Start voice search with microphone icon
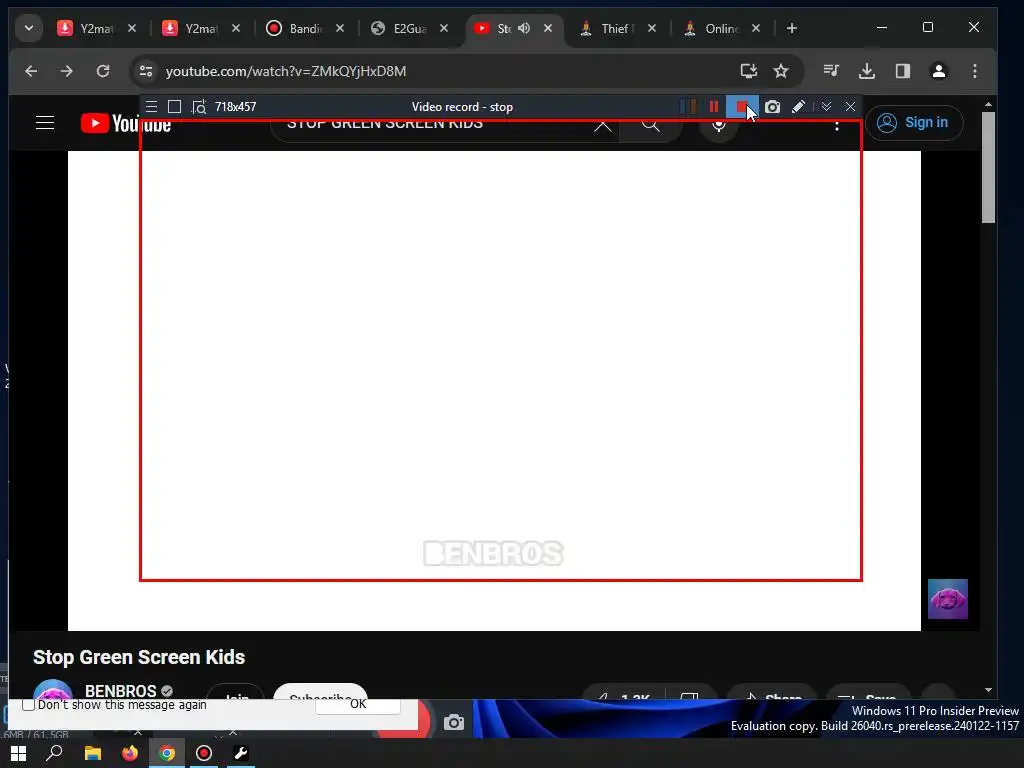 (718, 125)
